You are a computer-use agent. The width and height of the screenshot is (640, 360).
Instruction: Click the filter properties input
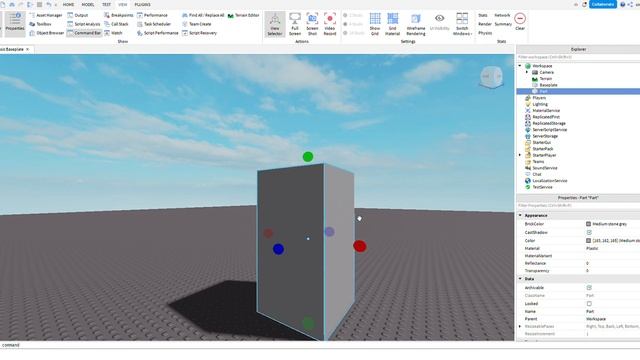(x=578, y=206)
